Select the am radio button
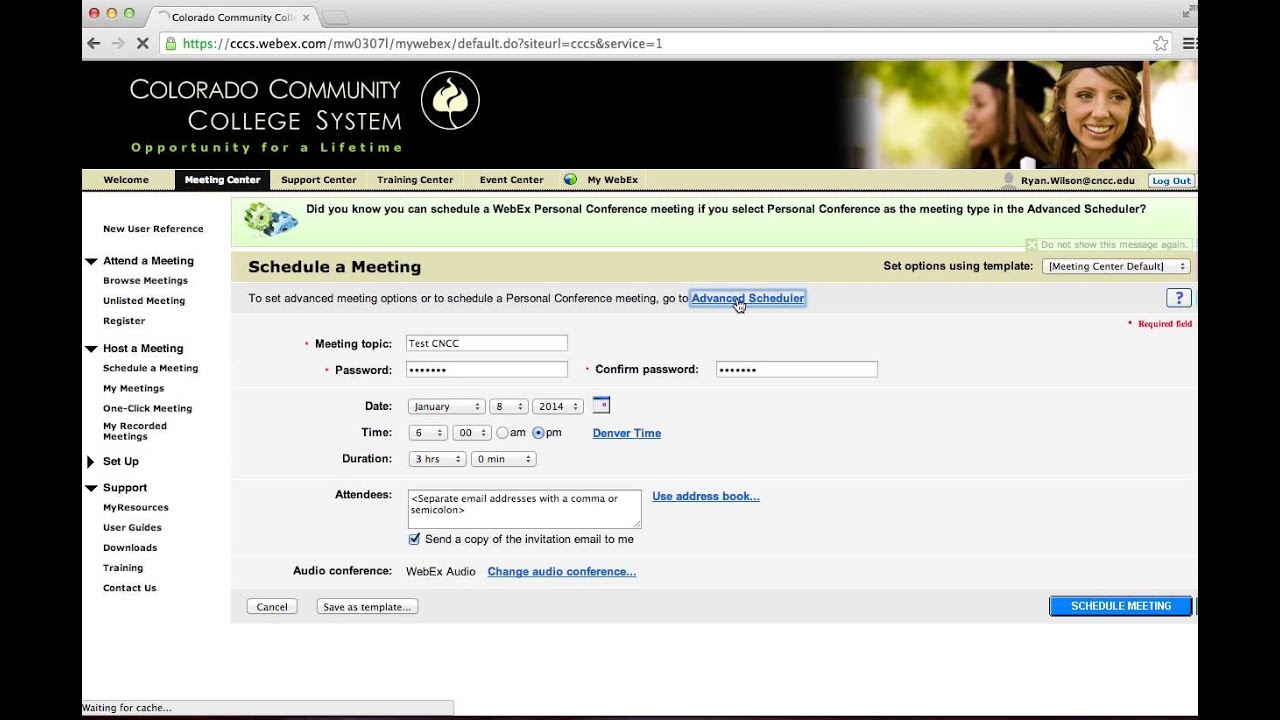1280x720 pixels. [502, 433]
